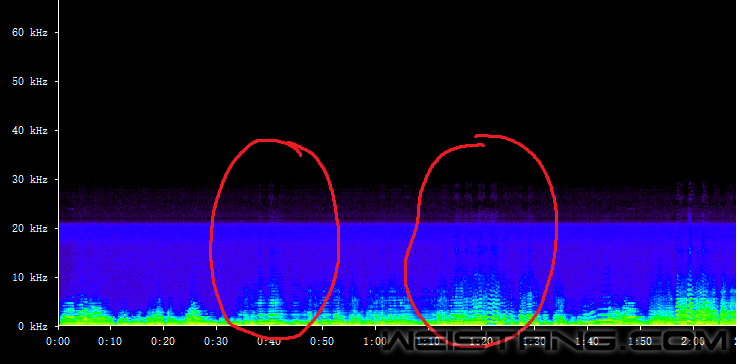Click the 0:50 time axis label

(322, 341)
